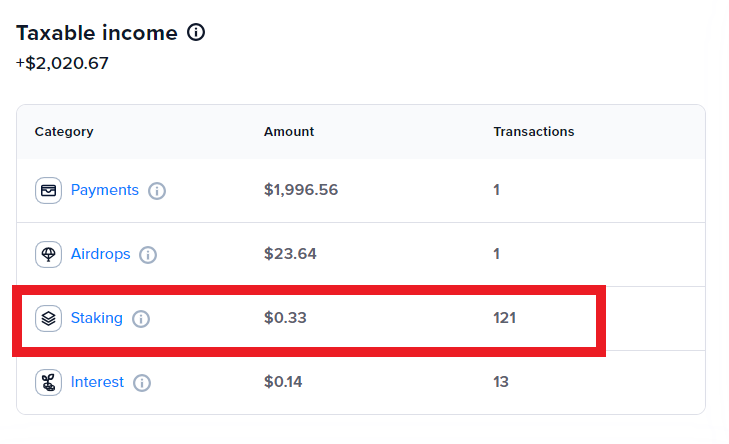Show info for Interest category
The width and height of the screenshot is (729, 444).
pos(142,382)
